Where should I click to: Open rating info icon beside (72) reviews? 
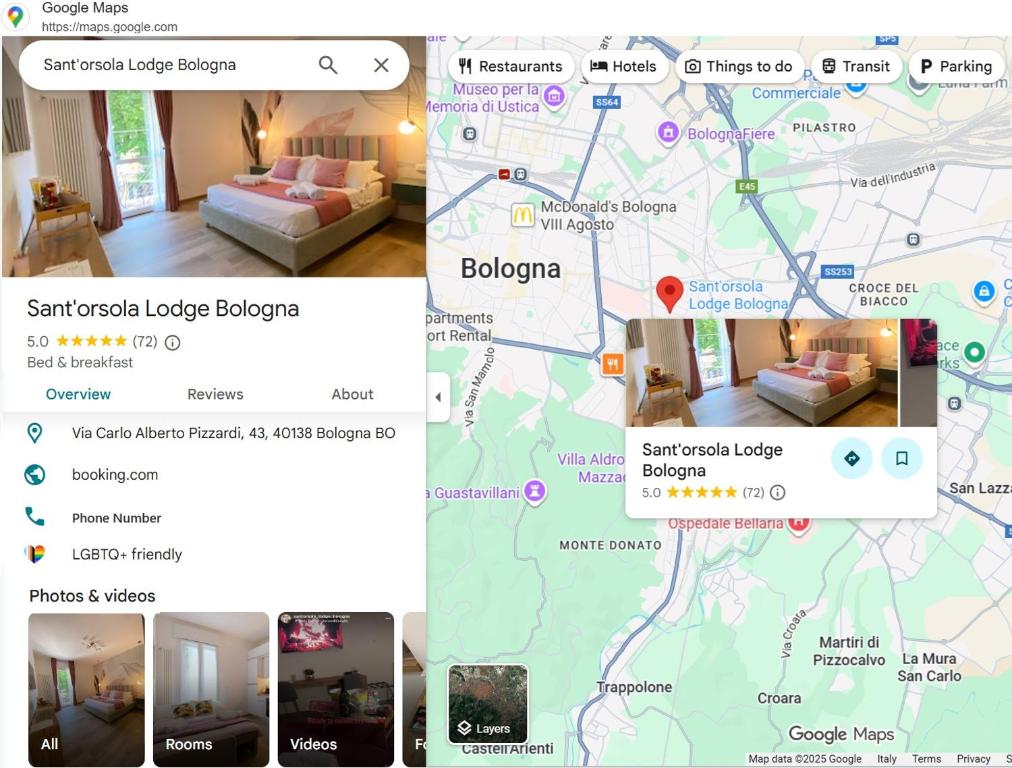click(172, 342)
